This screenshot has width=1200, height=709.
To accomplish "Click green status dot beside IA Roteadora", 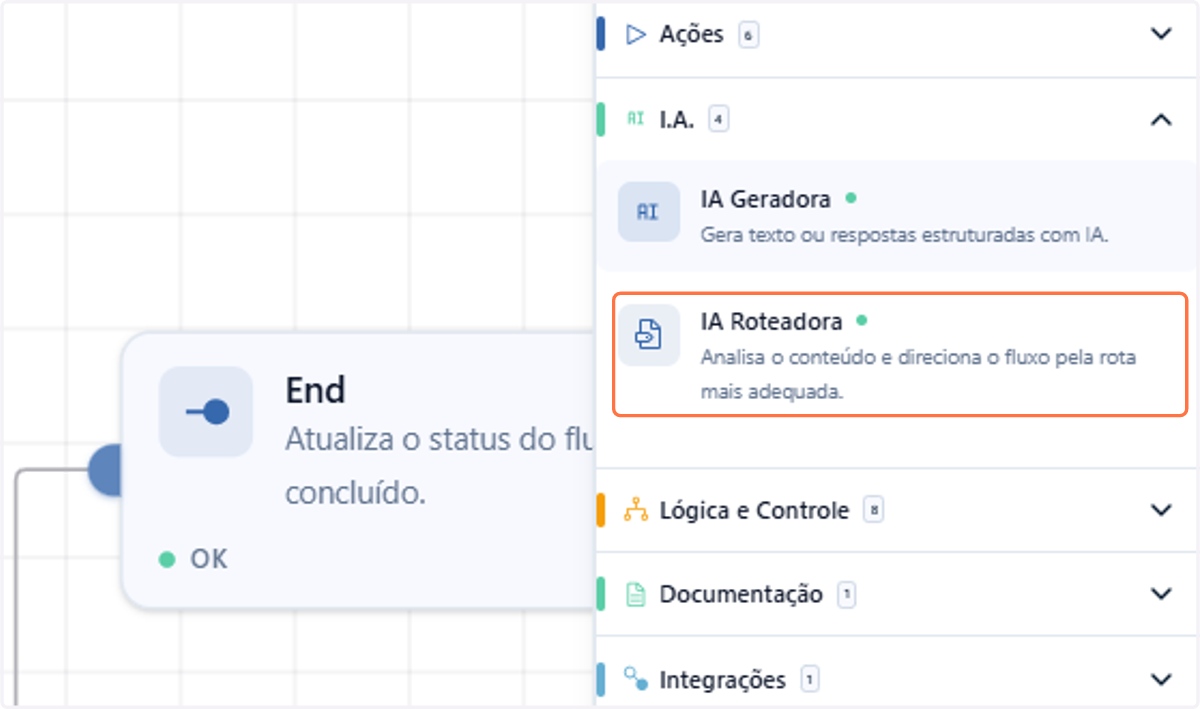I will [862, 321].
